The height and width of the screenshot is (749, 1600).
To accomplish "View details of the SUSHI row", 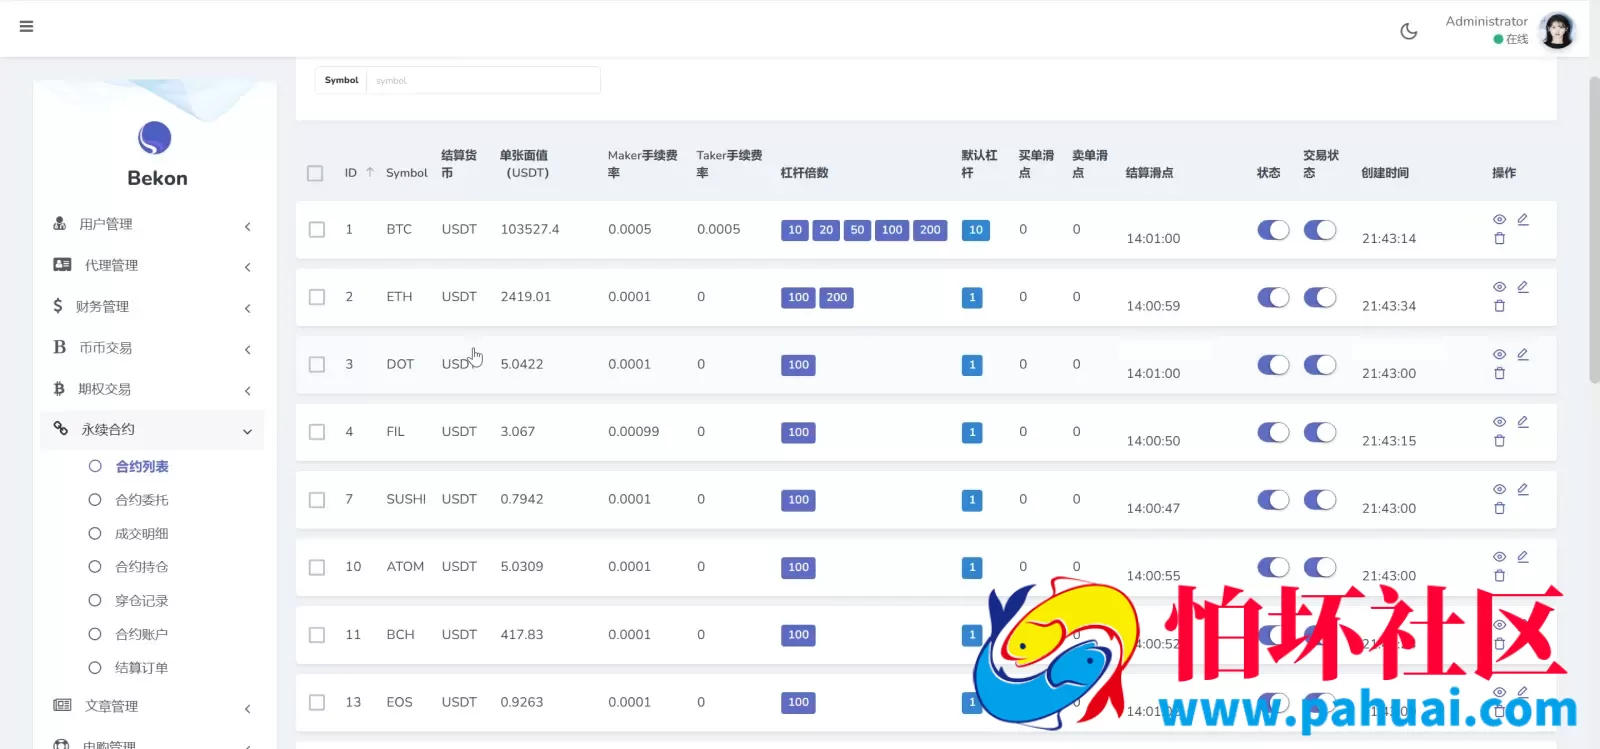I will (x=1499, y=489).
